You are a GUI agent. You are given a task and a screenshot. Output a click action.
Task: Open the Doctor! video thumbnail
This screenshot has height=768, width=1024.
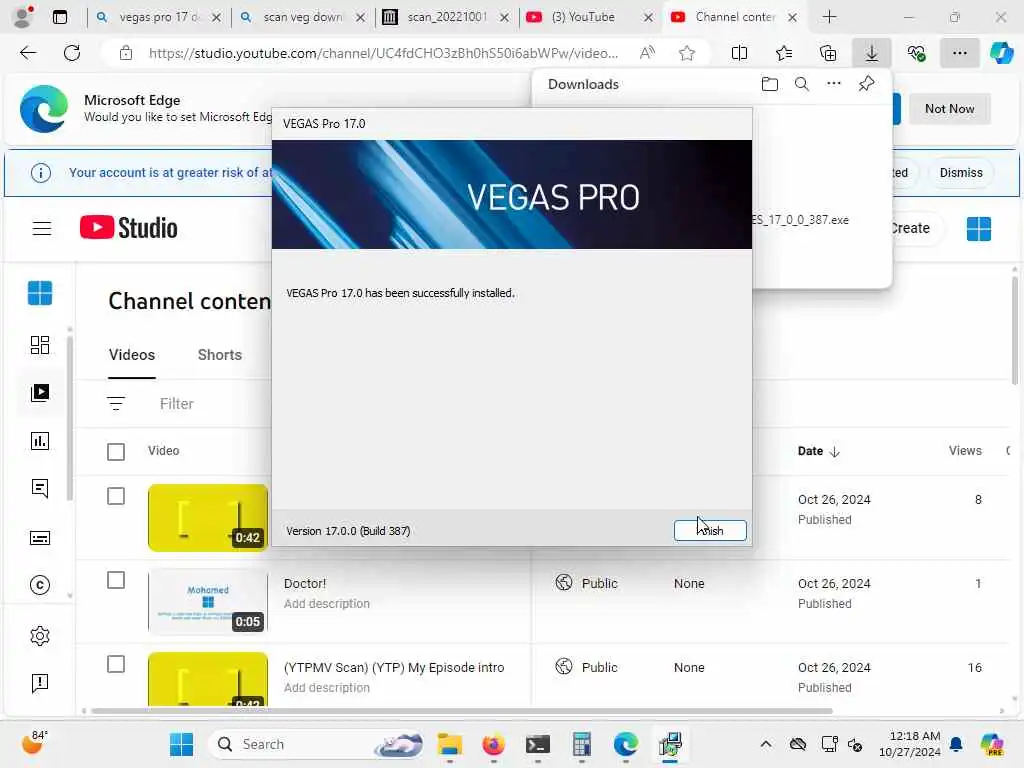click(208, 601)
